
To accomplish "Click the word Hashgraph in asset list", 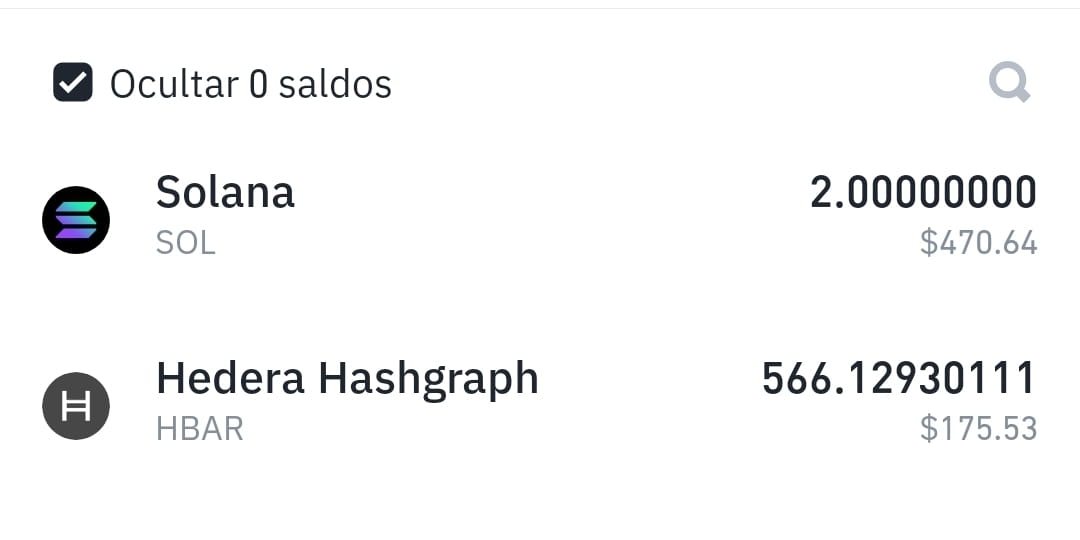I will 428,380.
